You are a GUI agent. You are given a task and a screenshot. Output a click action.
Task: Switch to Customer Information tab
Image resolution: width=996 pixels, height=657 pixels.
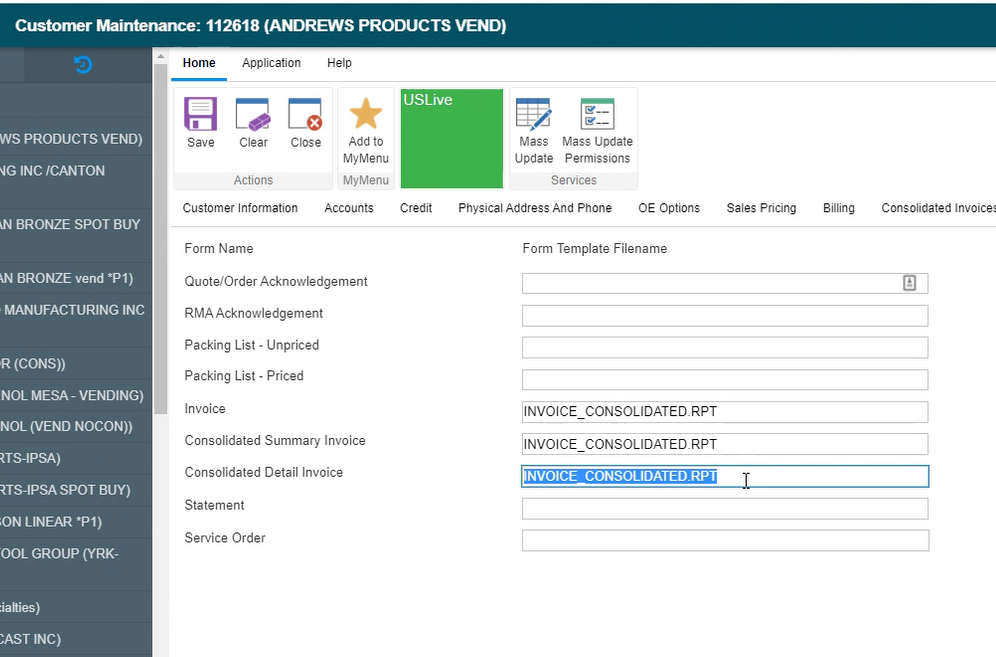click(240, 208)
